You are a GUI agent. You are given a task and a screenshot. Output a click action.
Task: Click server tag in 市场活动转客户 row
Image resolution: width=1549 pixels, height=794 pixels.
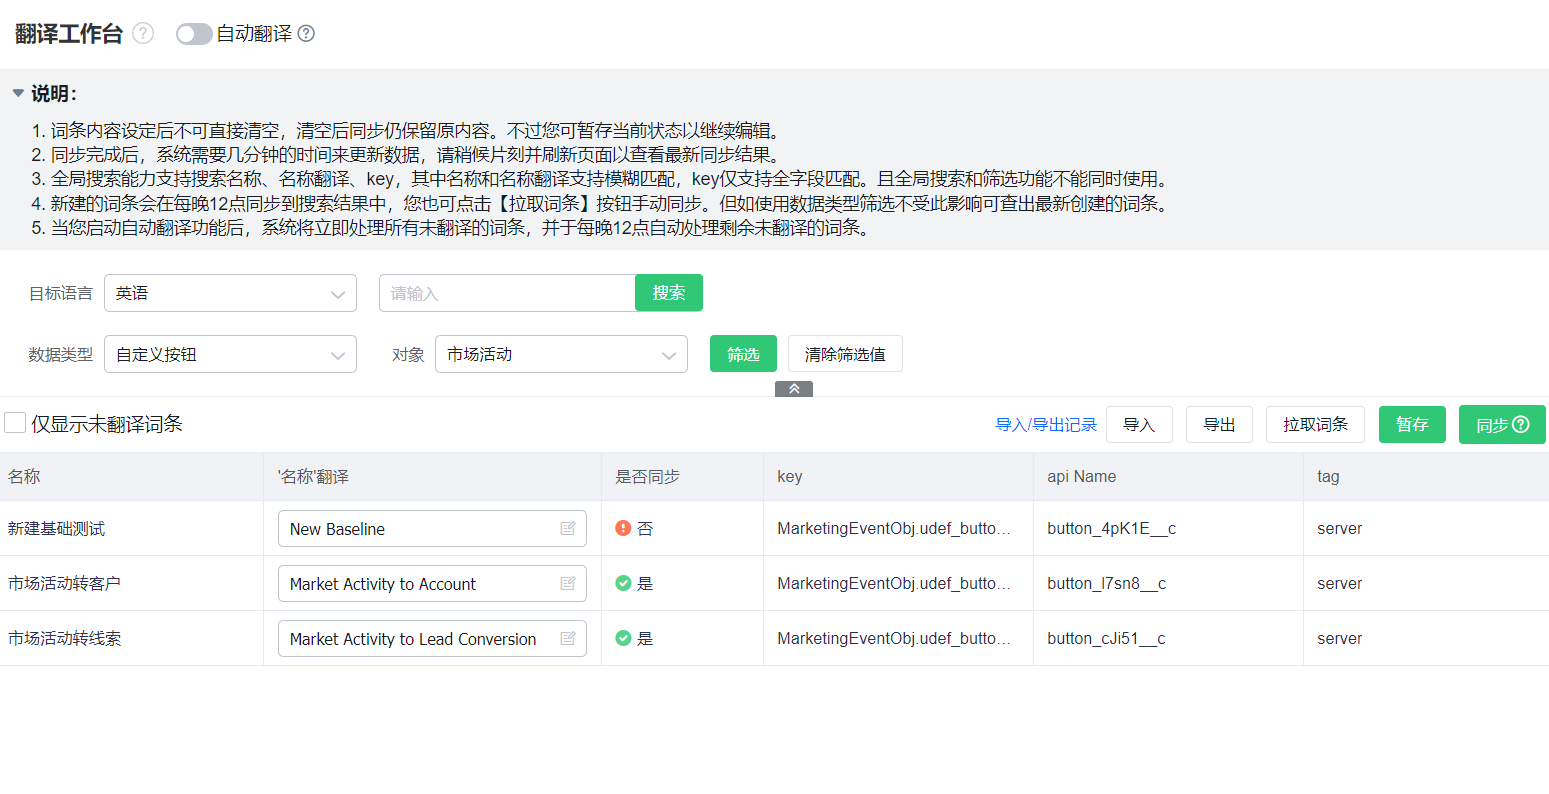(1340, 584)
